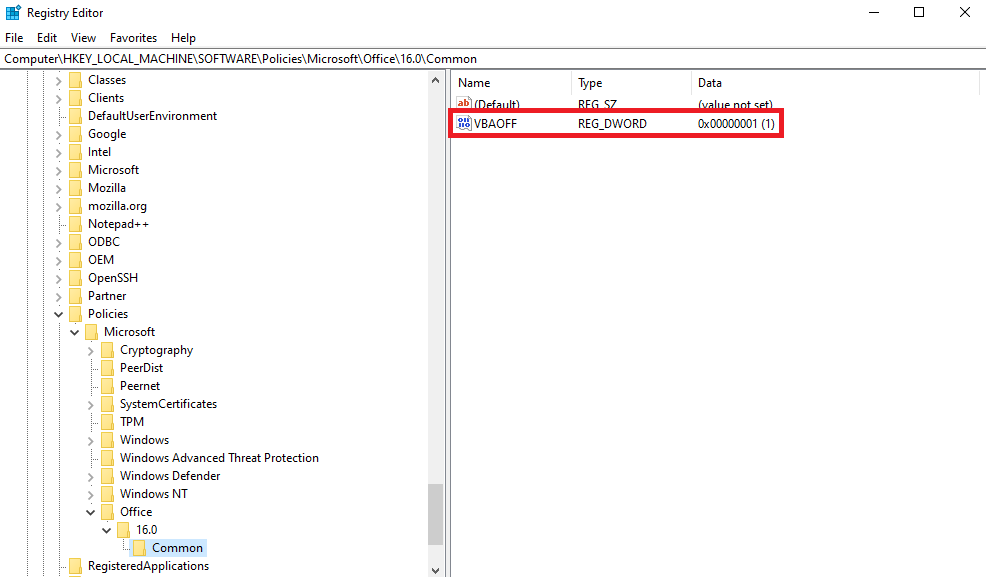Viewport: 986px width, 577px height.
Task: Click the mozilla.org folder icon
Action: click(75, 206)
